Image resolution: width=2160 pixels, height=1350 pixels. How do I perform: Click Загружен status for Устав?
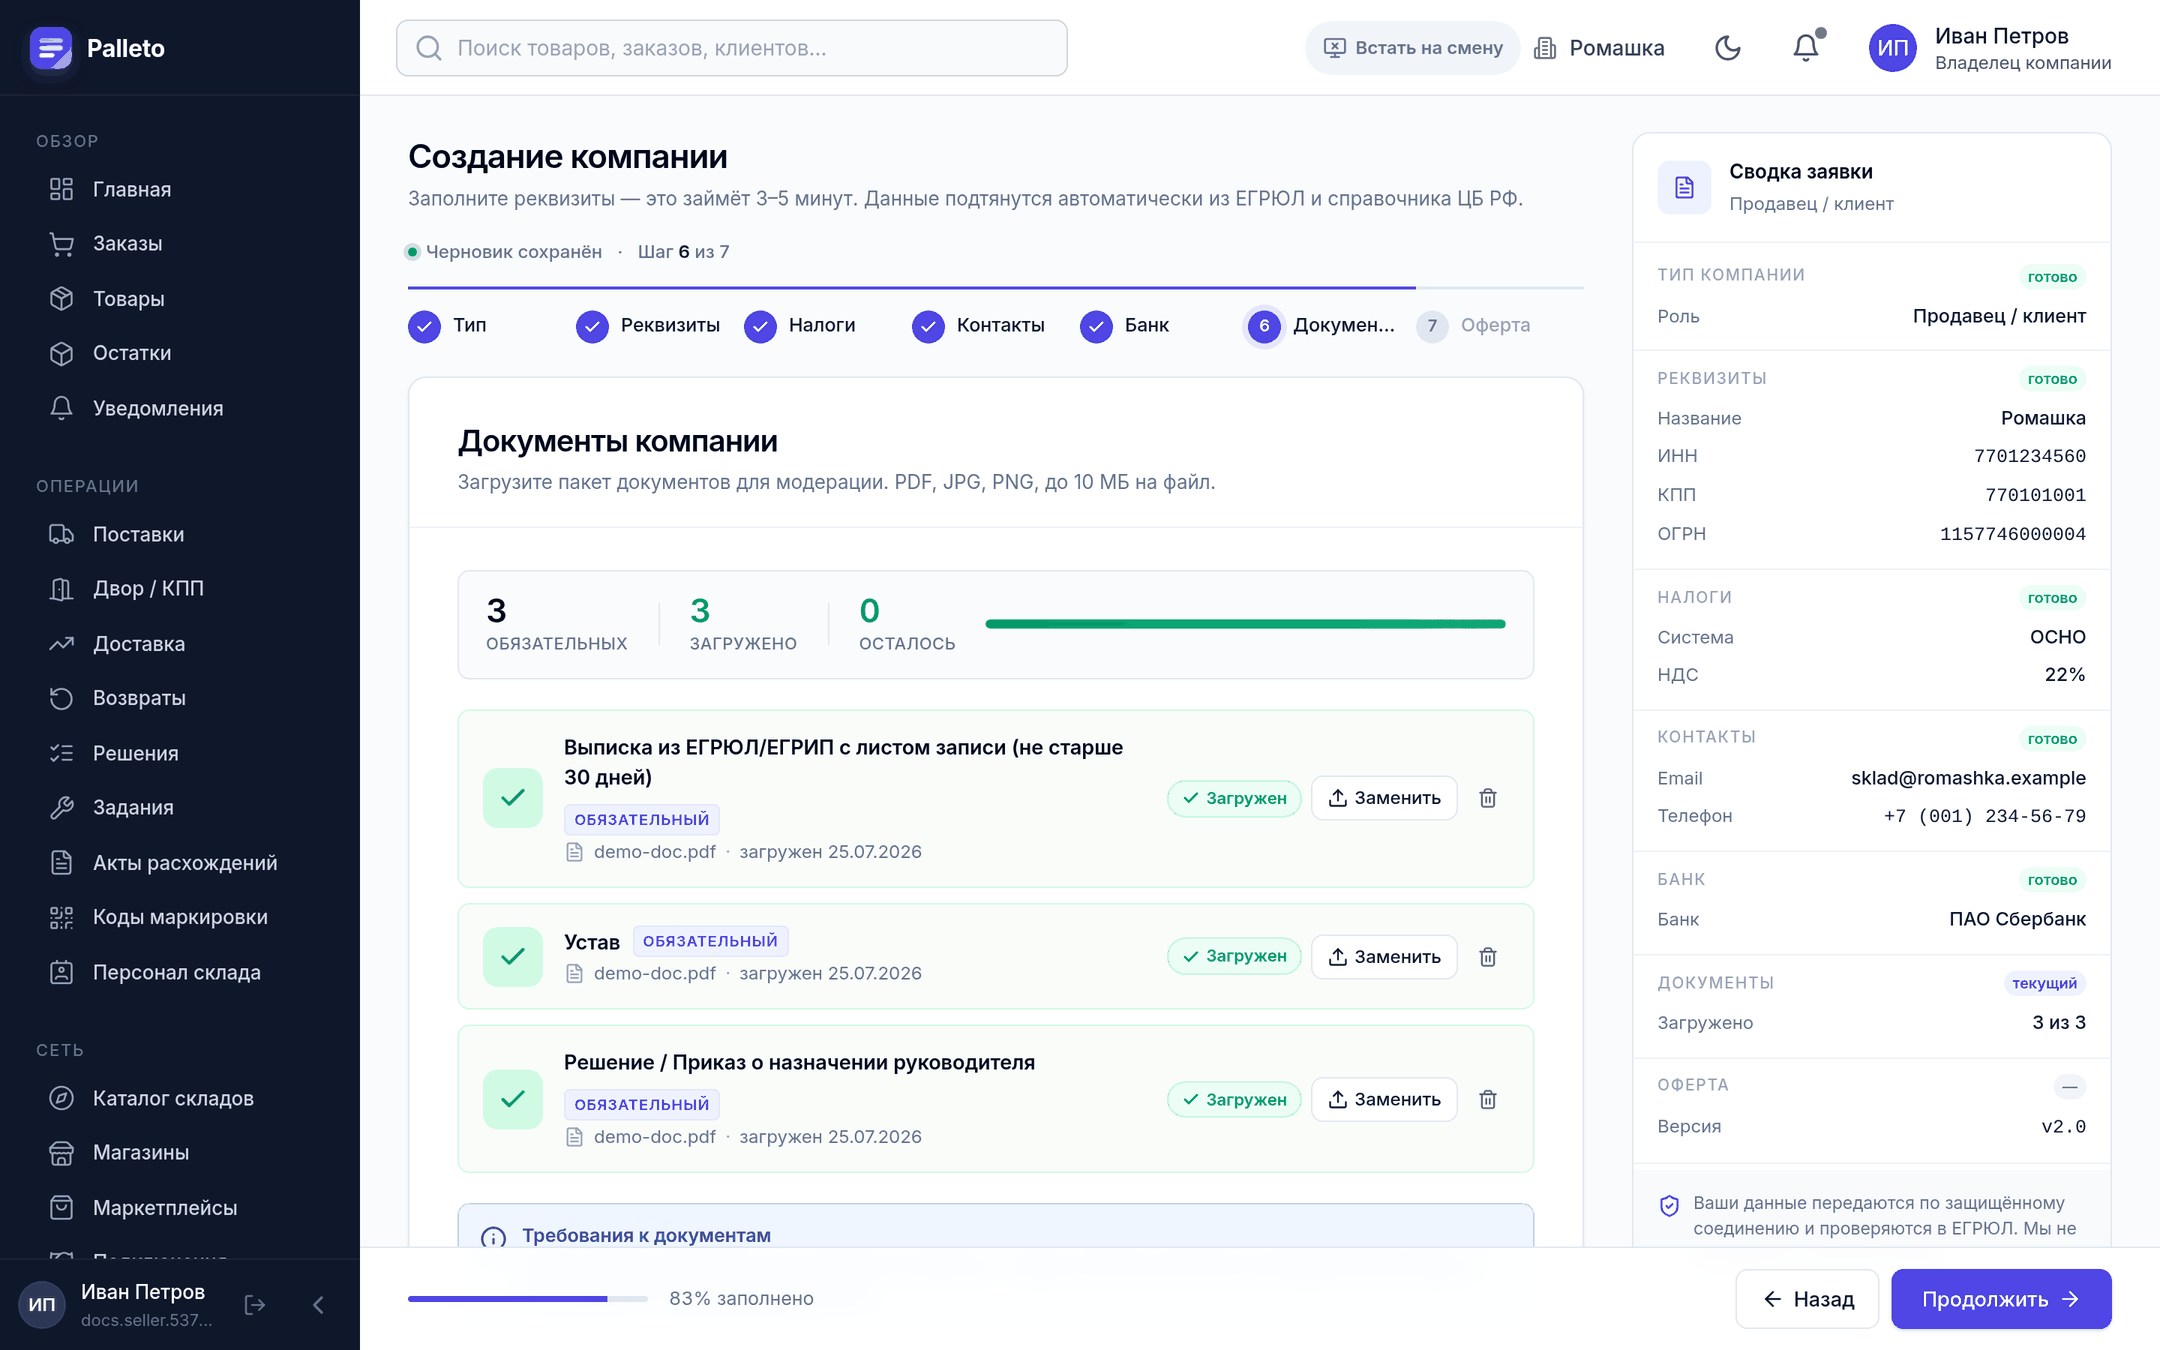[x=1234, y=957]
